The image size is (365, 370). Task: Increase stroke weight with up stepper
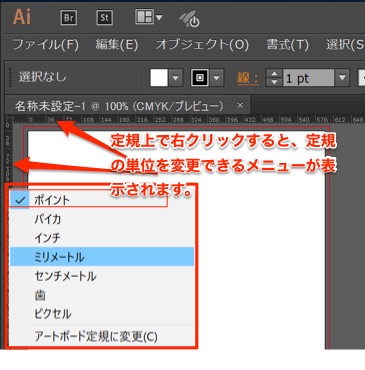click(274, 74)
